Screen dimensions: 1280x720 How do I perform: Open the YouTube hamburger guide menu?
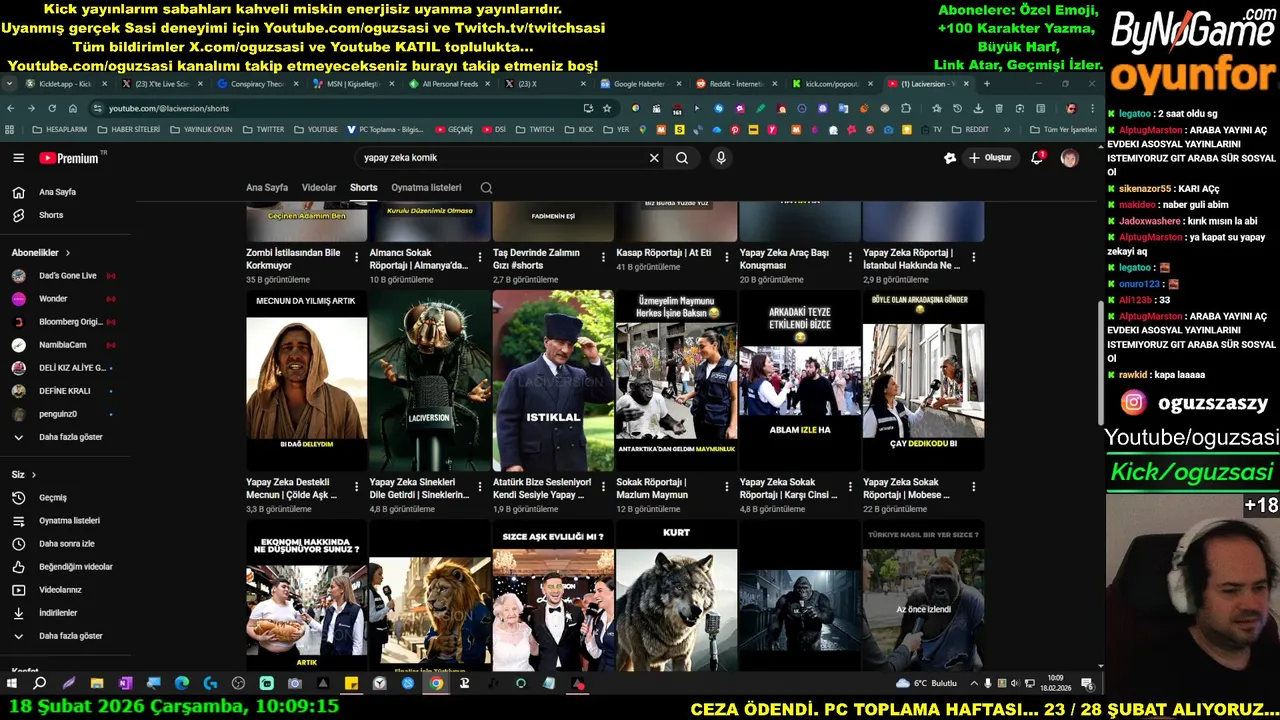coord(18,158)
